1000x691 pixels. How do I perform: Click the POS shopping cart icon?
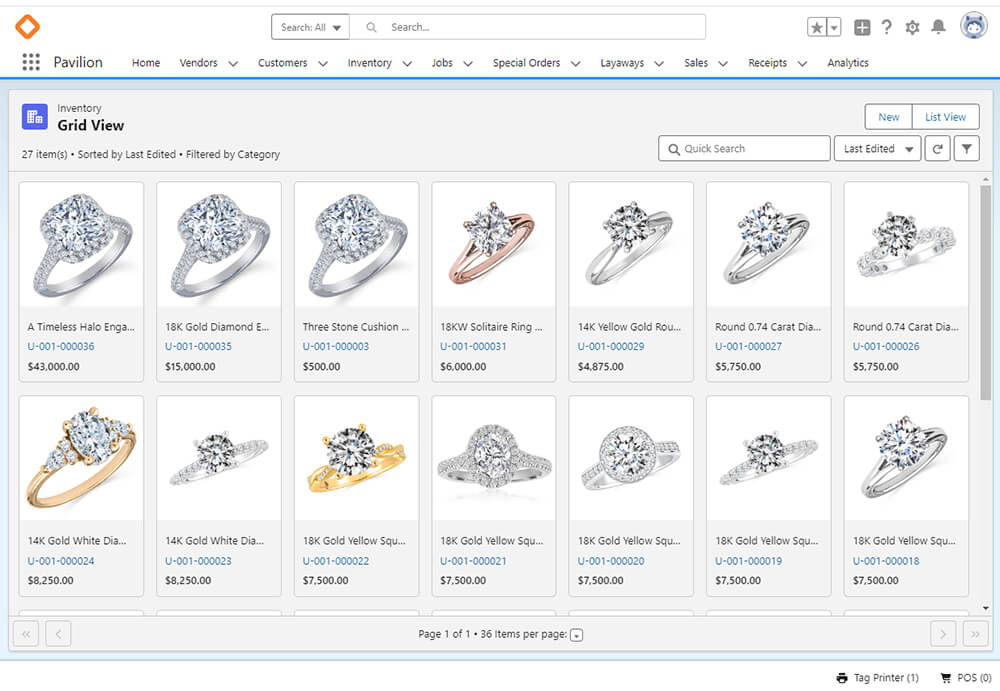point(946,678)
